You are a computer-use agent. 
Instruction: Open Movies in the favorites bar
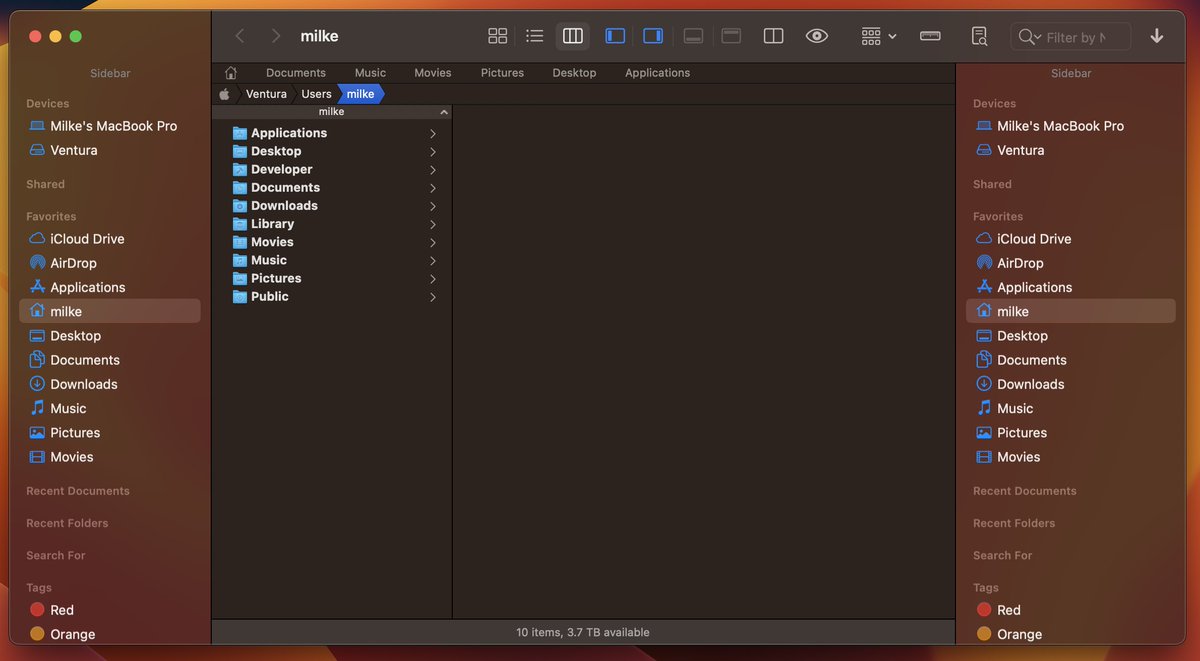click(433, 73)
